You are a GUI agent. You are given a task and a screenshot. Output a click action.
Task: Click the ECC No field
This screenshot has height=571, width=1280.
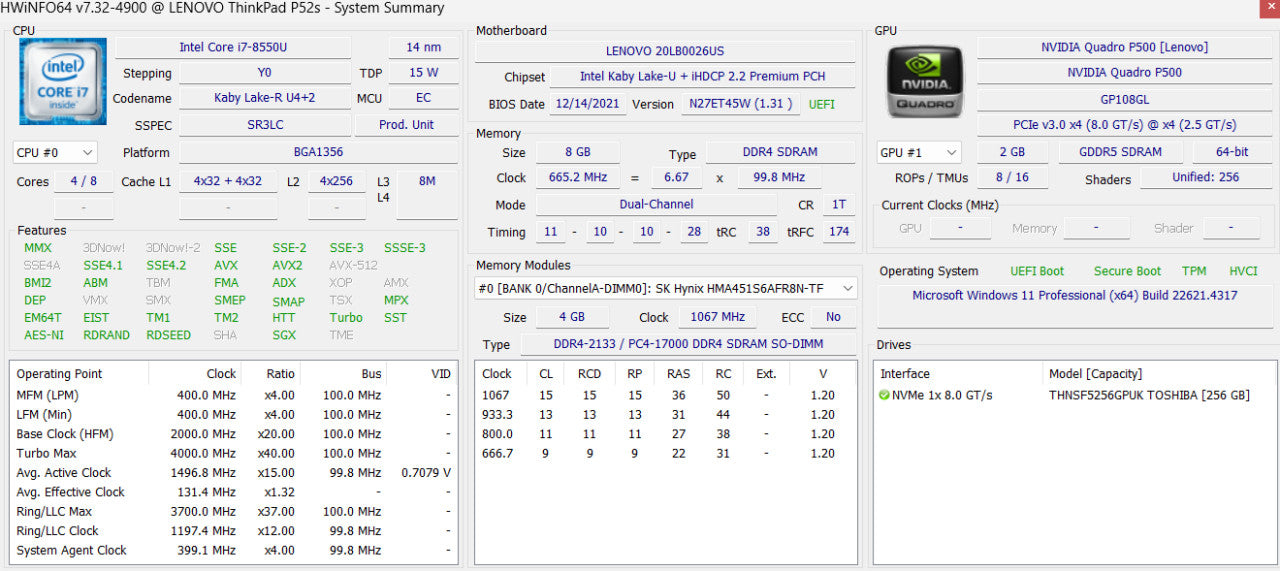click(x=833, y=317)
